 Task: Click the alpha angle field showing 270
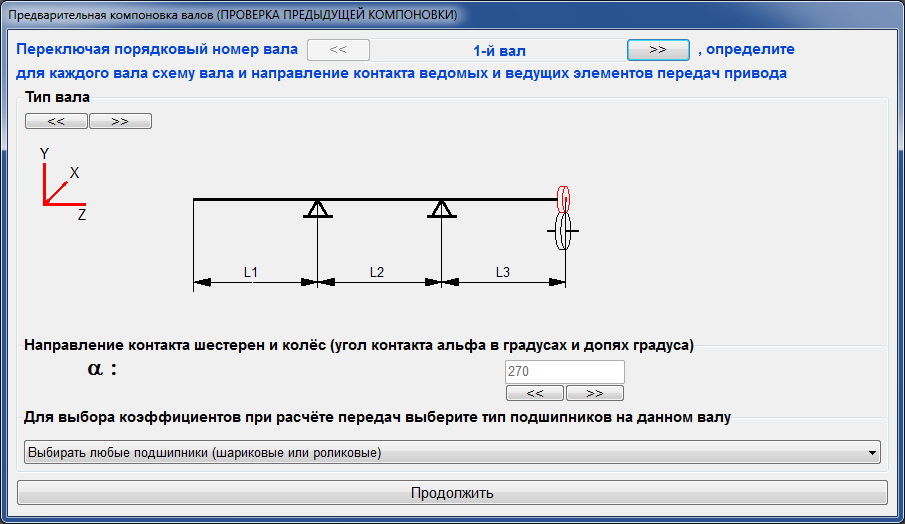click(564, 372)
